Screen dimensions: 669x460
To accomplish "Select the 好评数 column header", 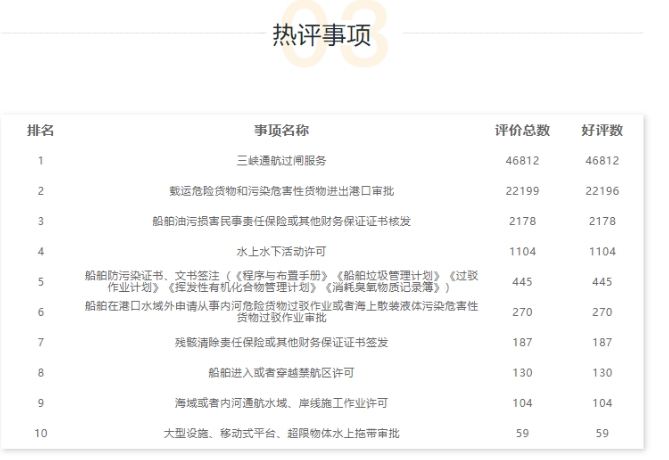I will click(x=601, y=130).
